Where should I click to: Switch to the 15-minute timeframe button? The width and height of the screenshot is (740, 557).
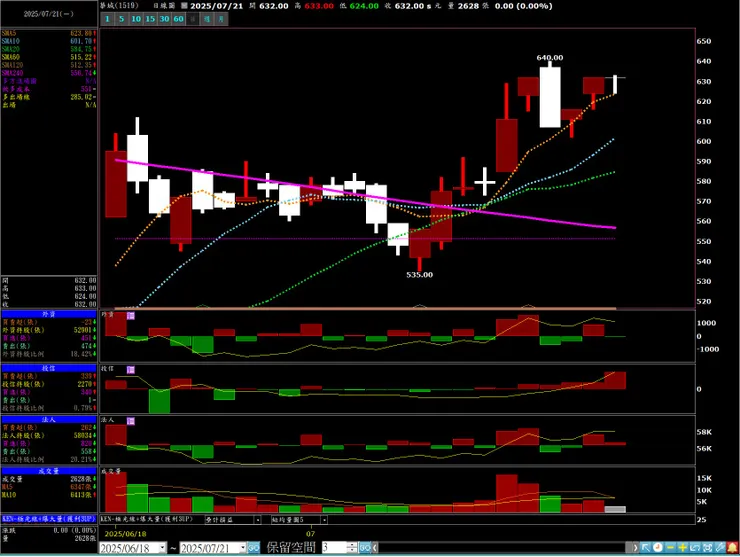click(150, 19)
